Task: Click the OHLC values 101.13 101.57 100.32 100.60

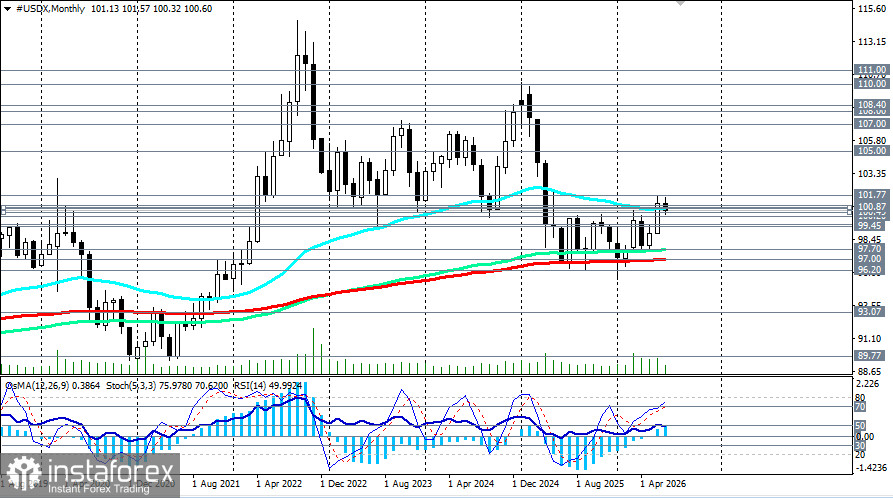Action: 151,9
